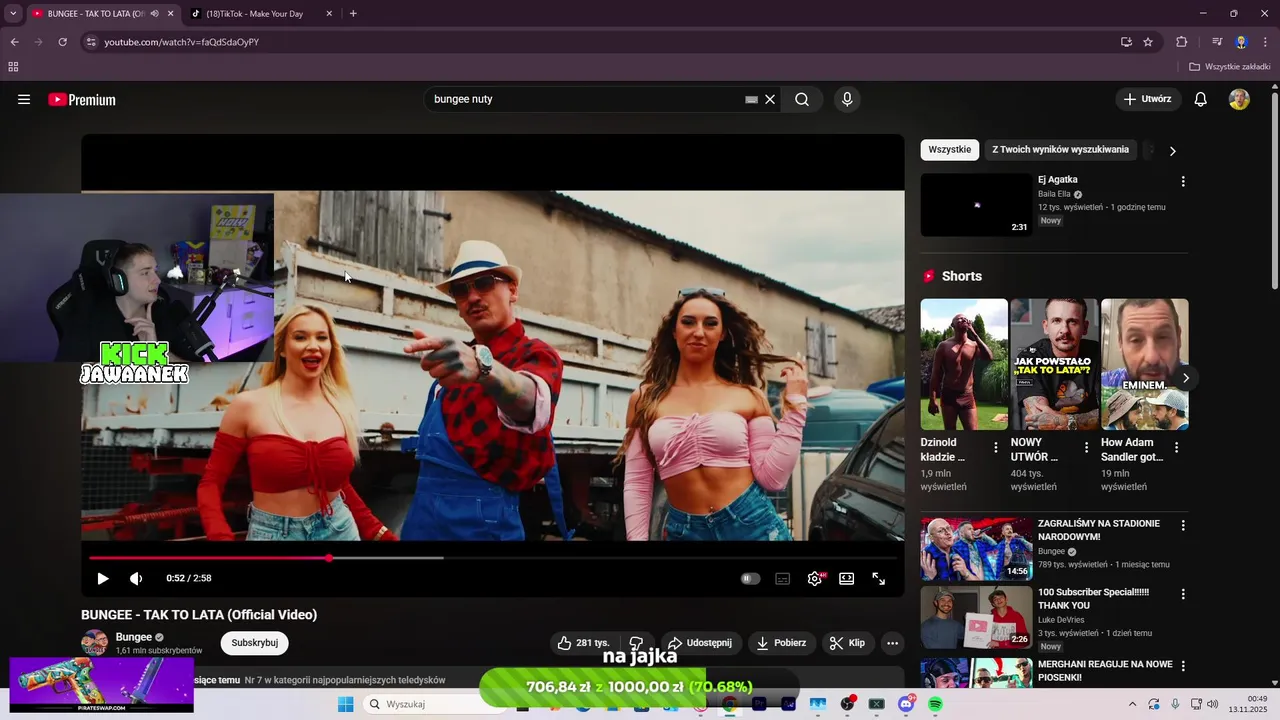Switch to theater mode

(847, 578)
